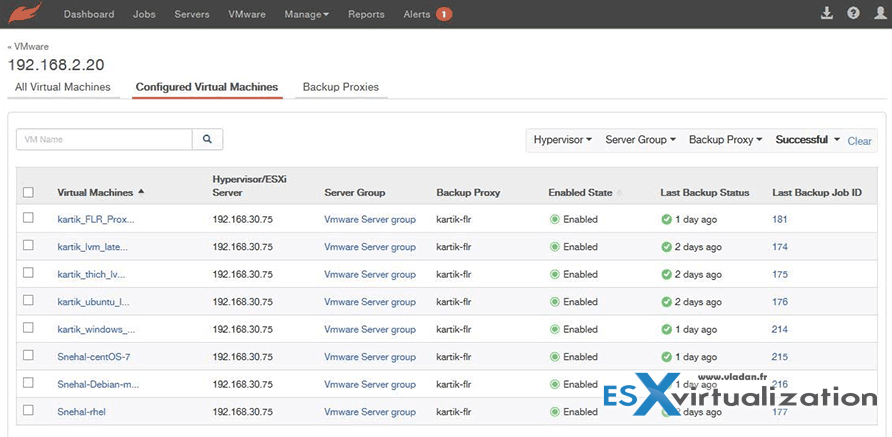Clear the applied filters
This screenshot has height=437, width=892.
click(x=859, y=141)
